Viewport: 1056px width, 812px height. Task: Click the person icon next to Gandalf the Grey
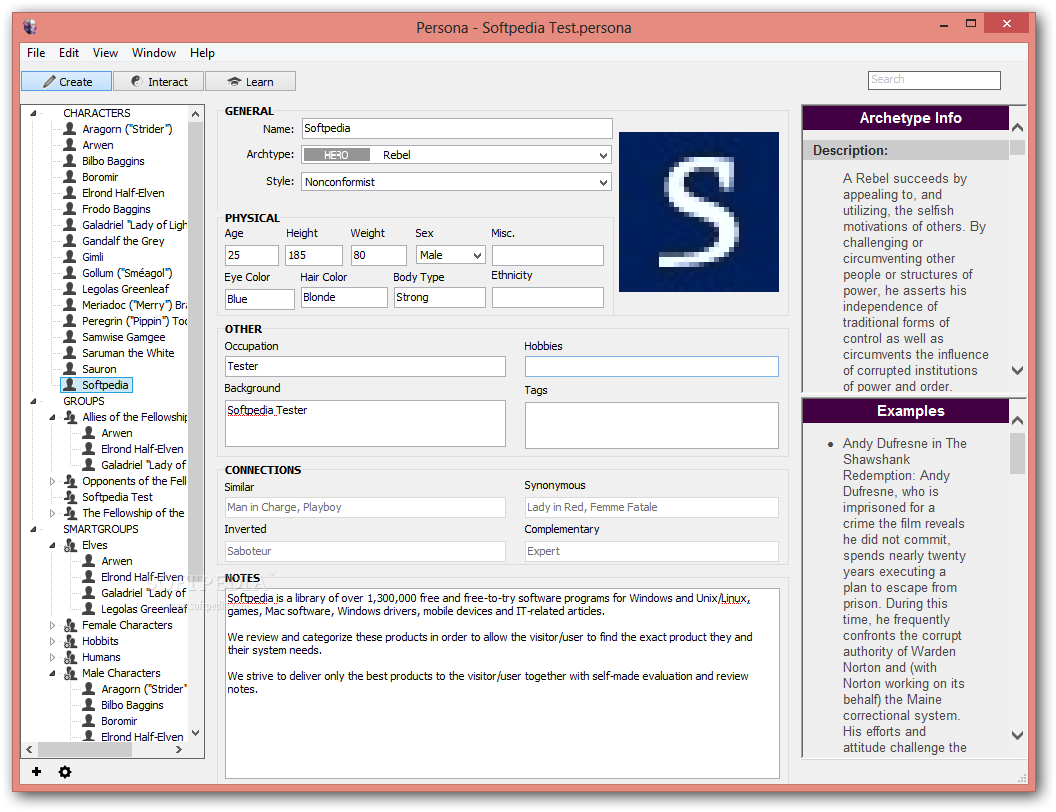[x=69, y=240]
